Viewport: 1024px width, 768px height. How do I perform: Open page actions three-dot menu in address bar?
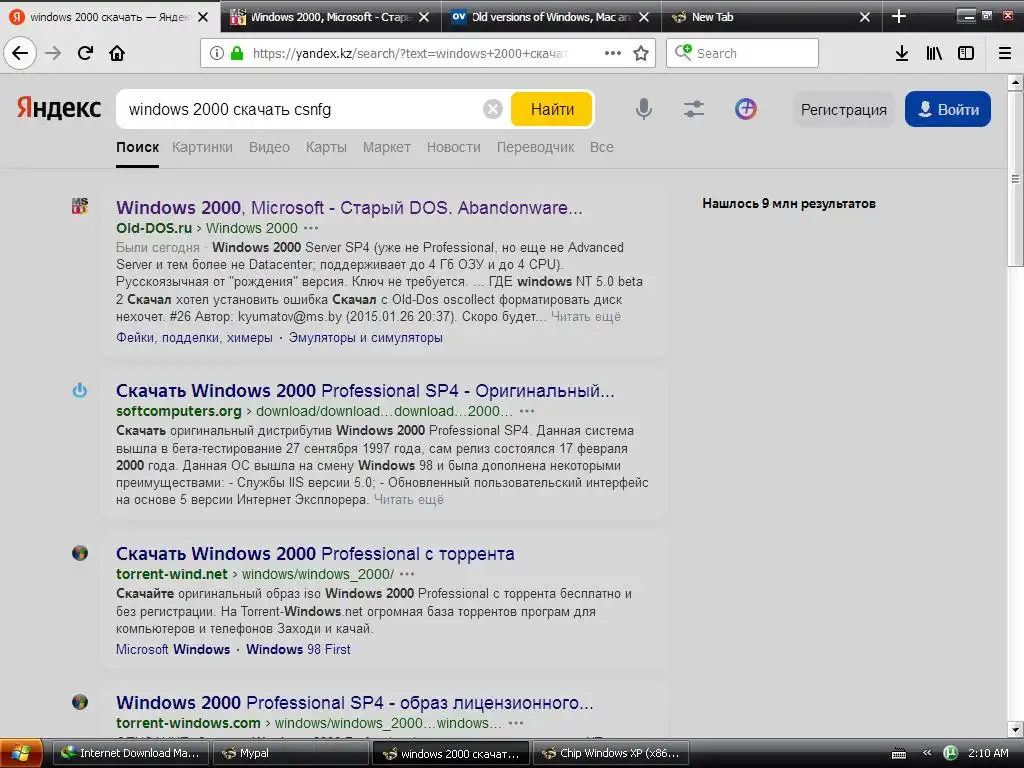coord(613,53)
